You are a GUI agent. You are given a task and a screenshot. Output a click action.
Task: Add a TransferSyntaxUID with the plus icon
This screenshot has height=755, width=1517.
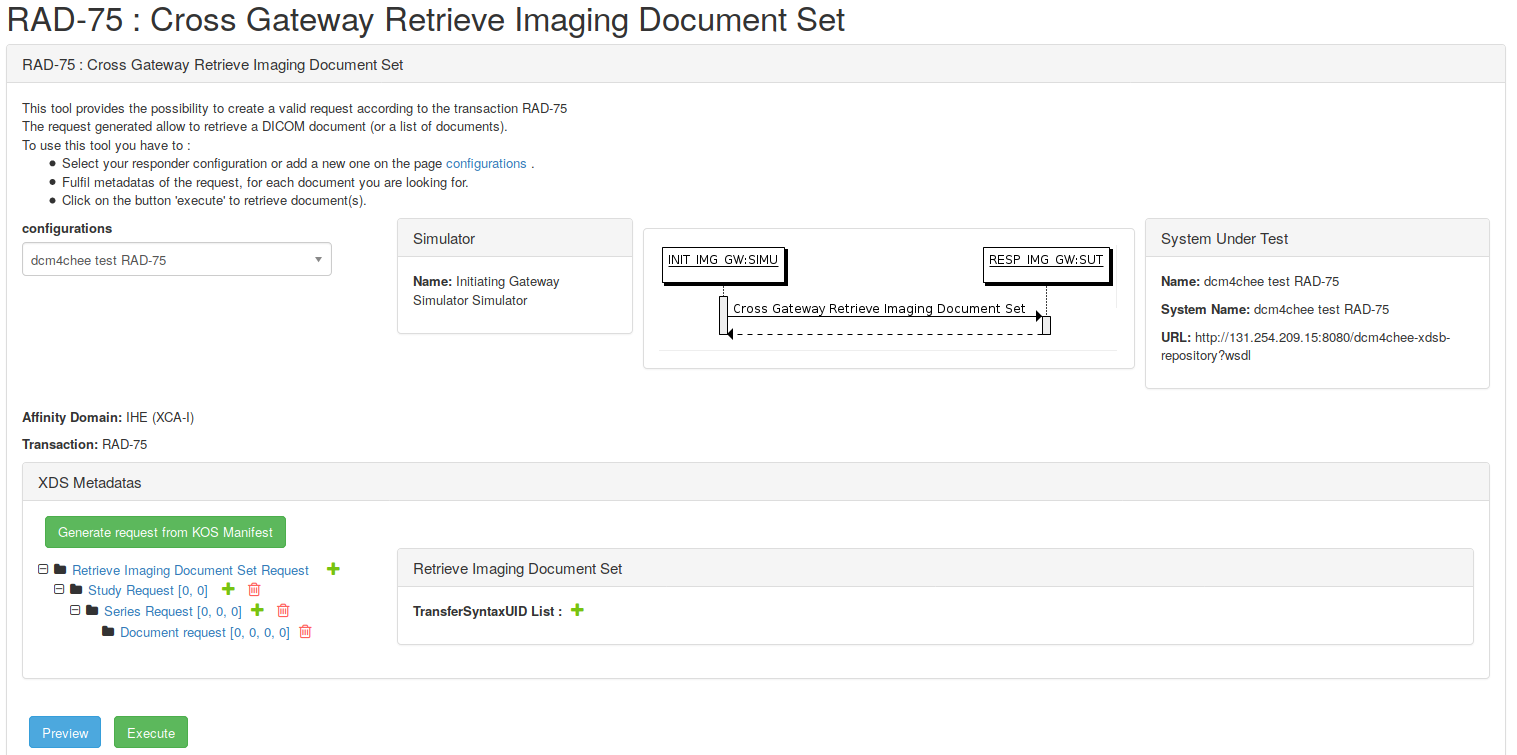577,610
